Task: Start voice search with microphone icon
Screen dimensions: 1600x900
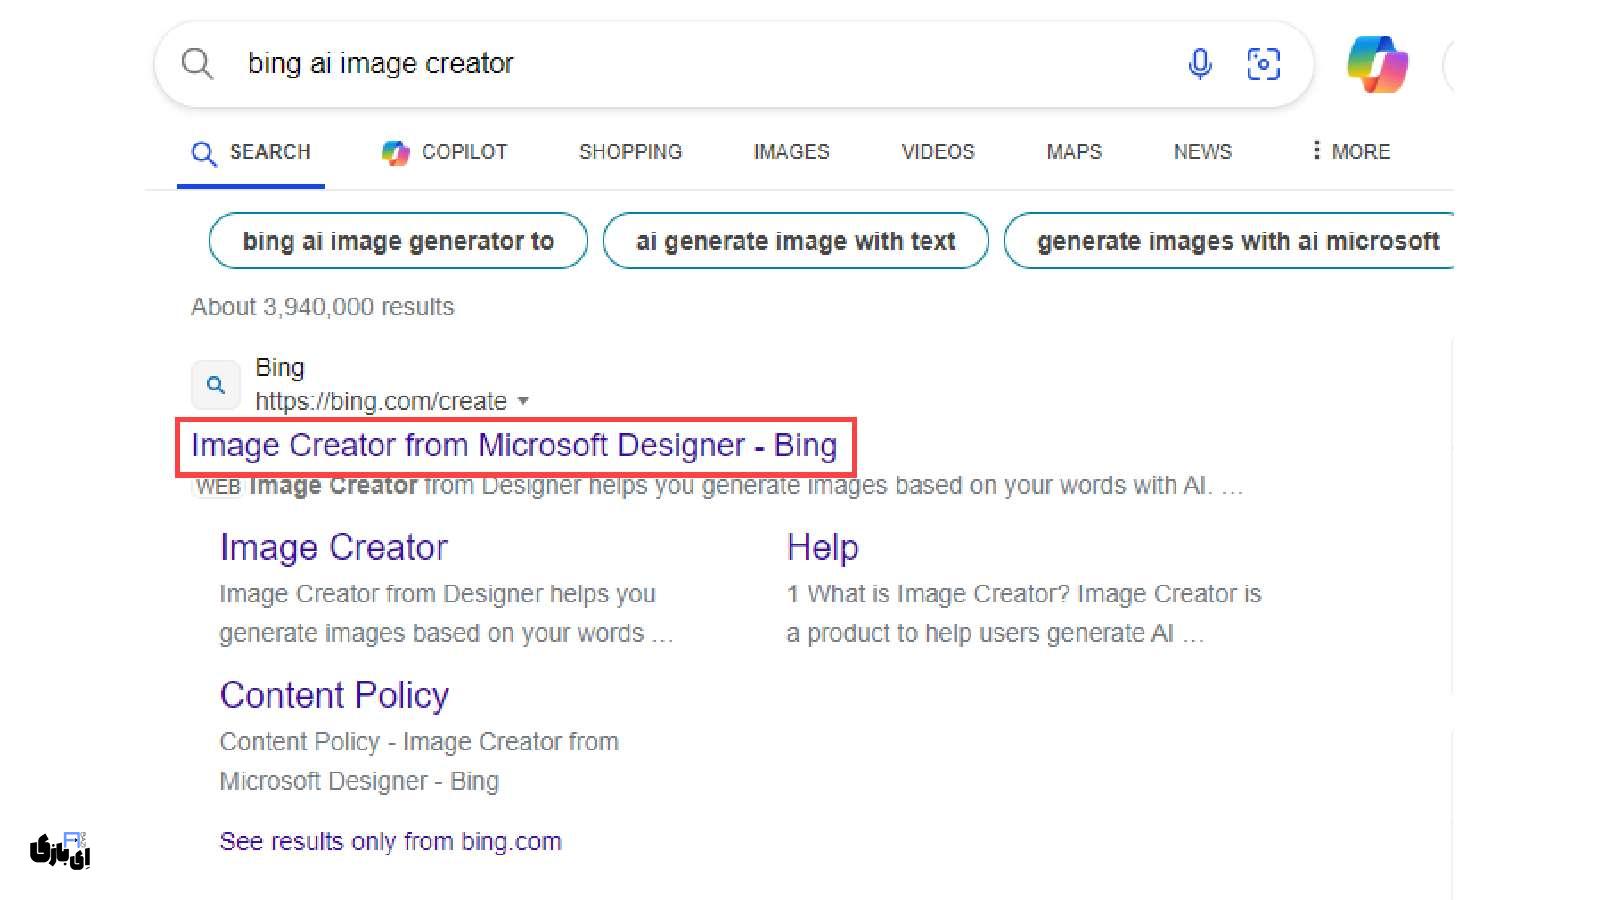Action: click(x=1200, y=64)
